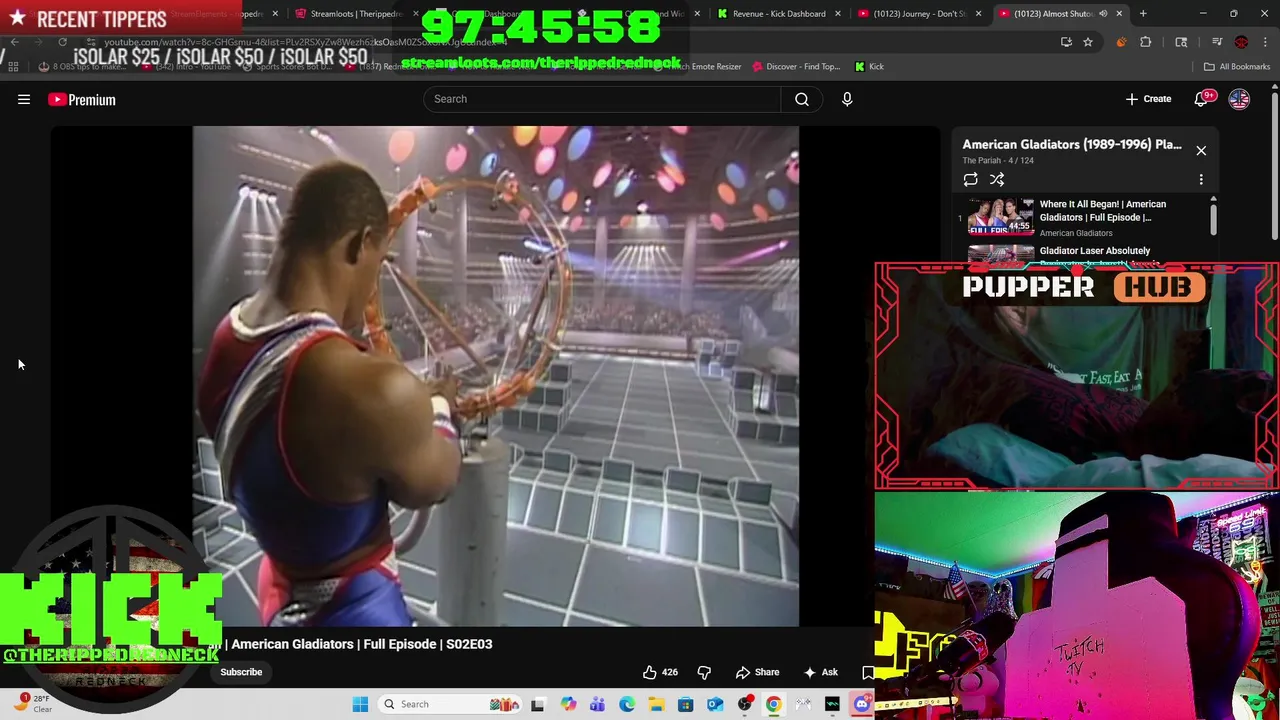
Task: Open File Explorer from taskbar
Action: pos(656,704)
